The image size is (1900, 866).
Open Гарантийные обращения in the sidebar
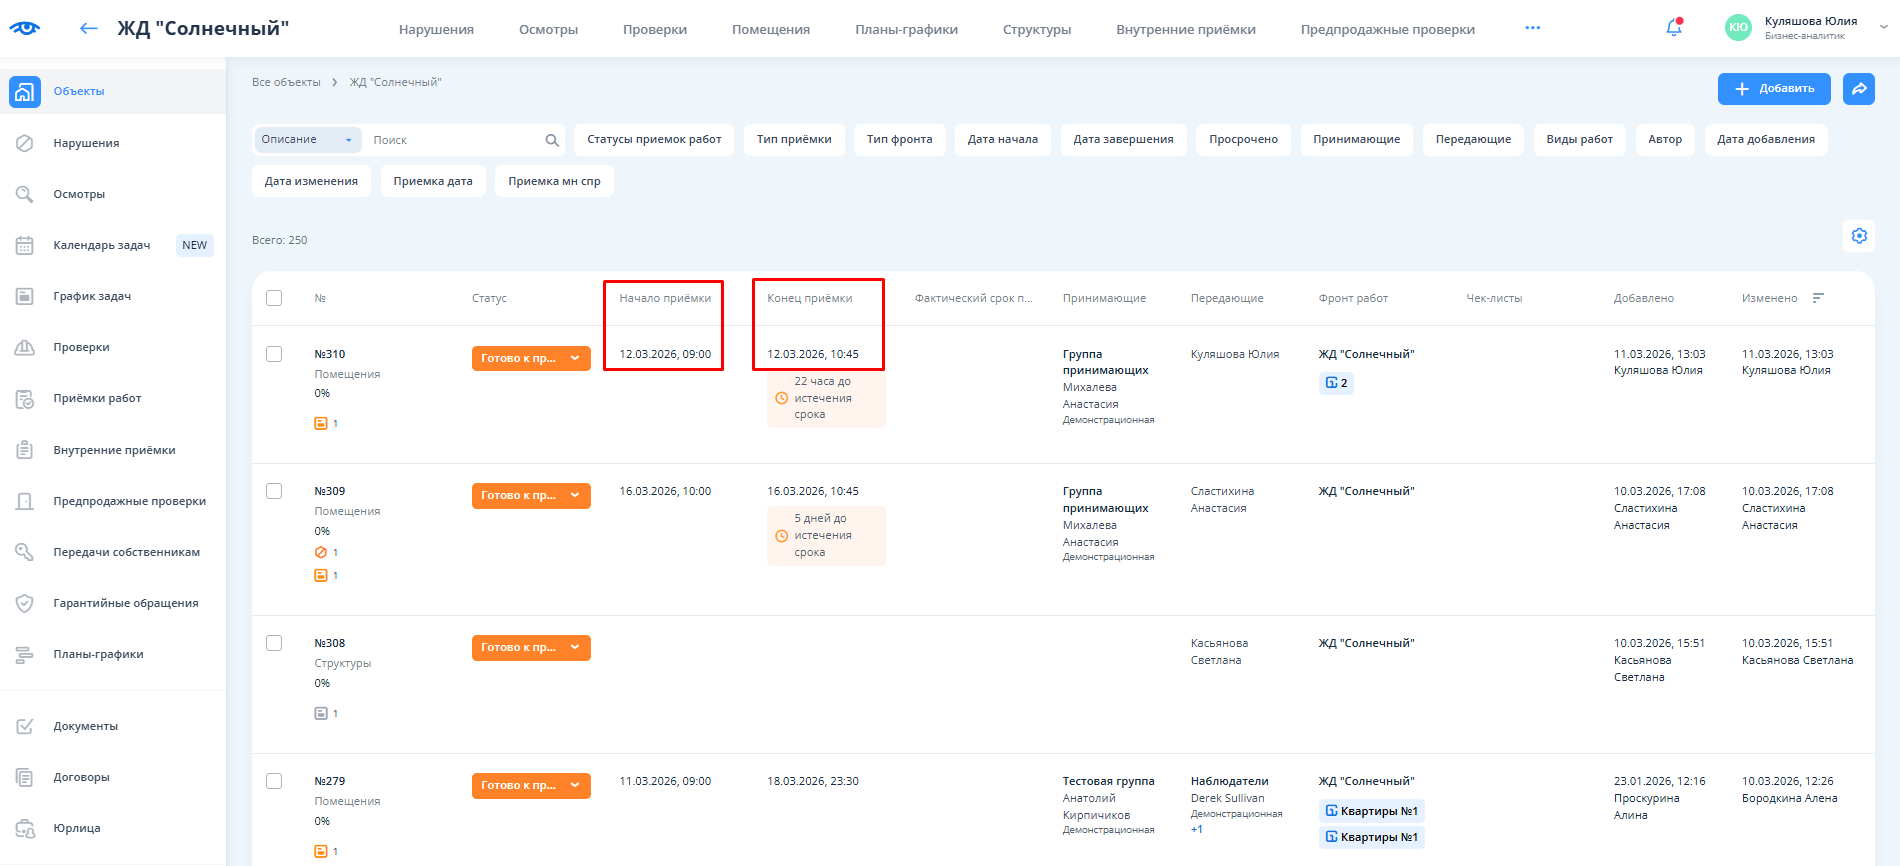pyautogui.click(x=126, y=603)
